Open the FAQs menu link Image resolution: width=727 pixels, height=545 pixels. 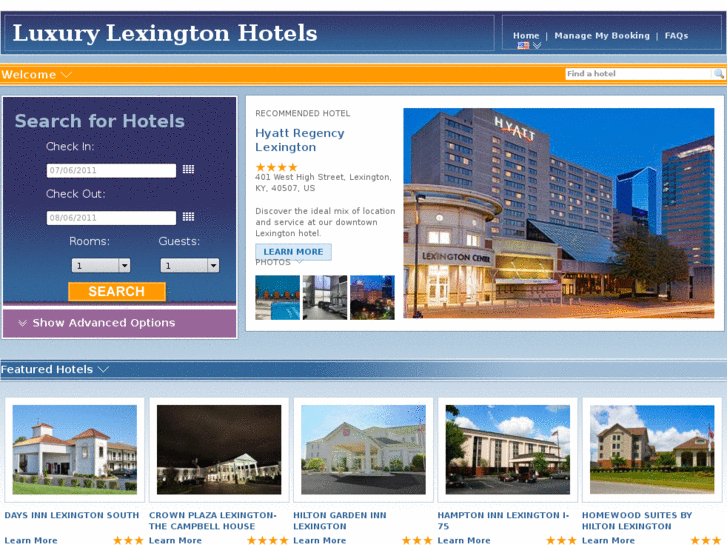coord(676,36)
